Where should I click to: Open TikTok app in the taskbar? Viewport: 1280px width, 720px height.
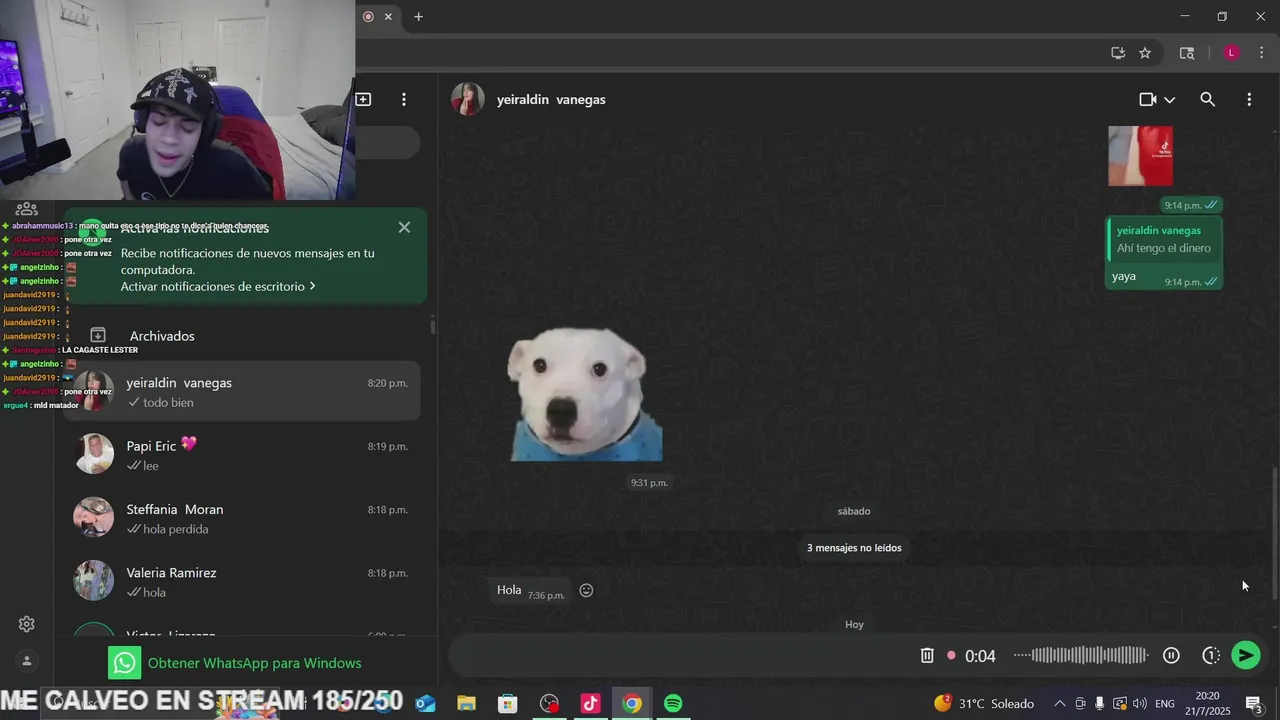pyautogui.click(x=590, y=704)
